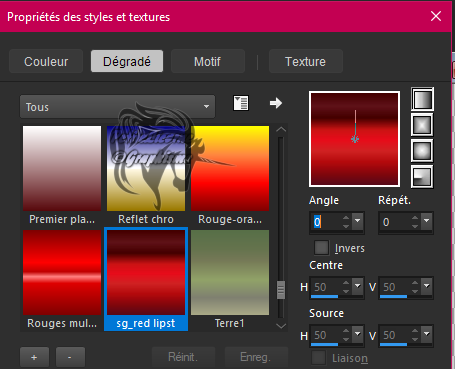Click the Enreg. button
Screen dimensions: 455x369
point(256,357)
